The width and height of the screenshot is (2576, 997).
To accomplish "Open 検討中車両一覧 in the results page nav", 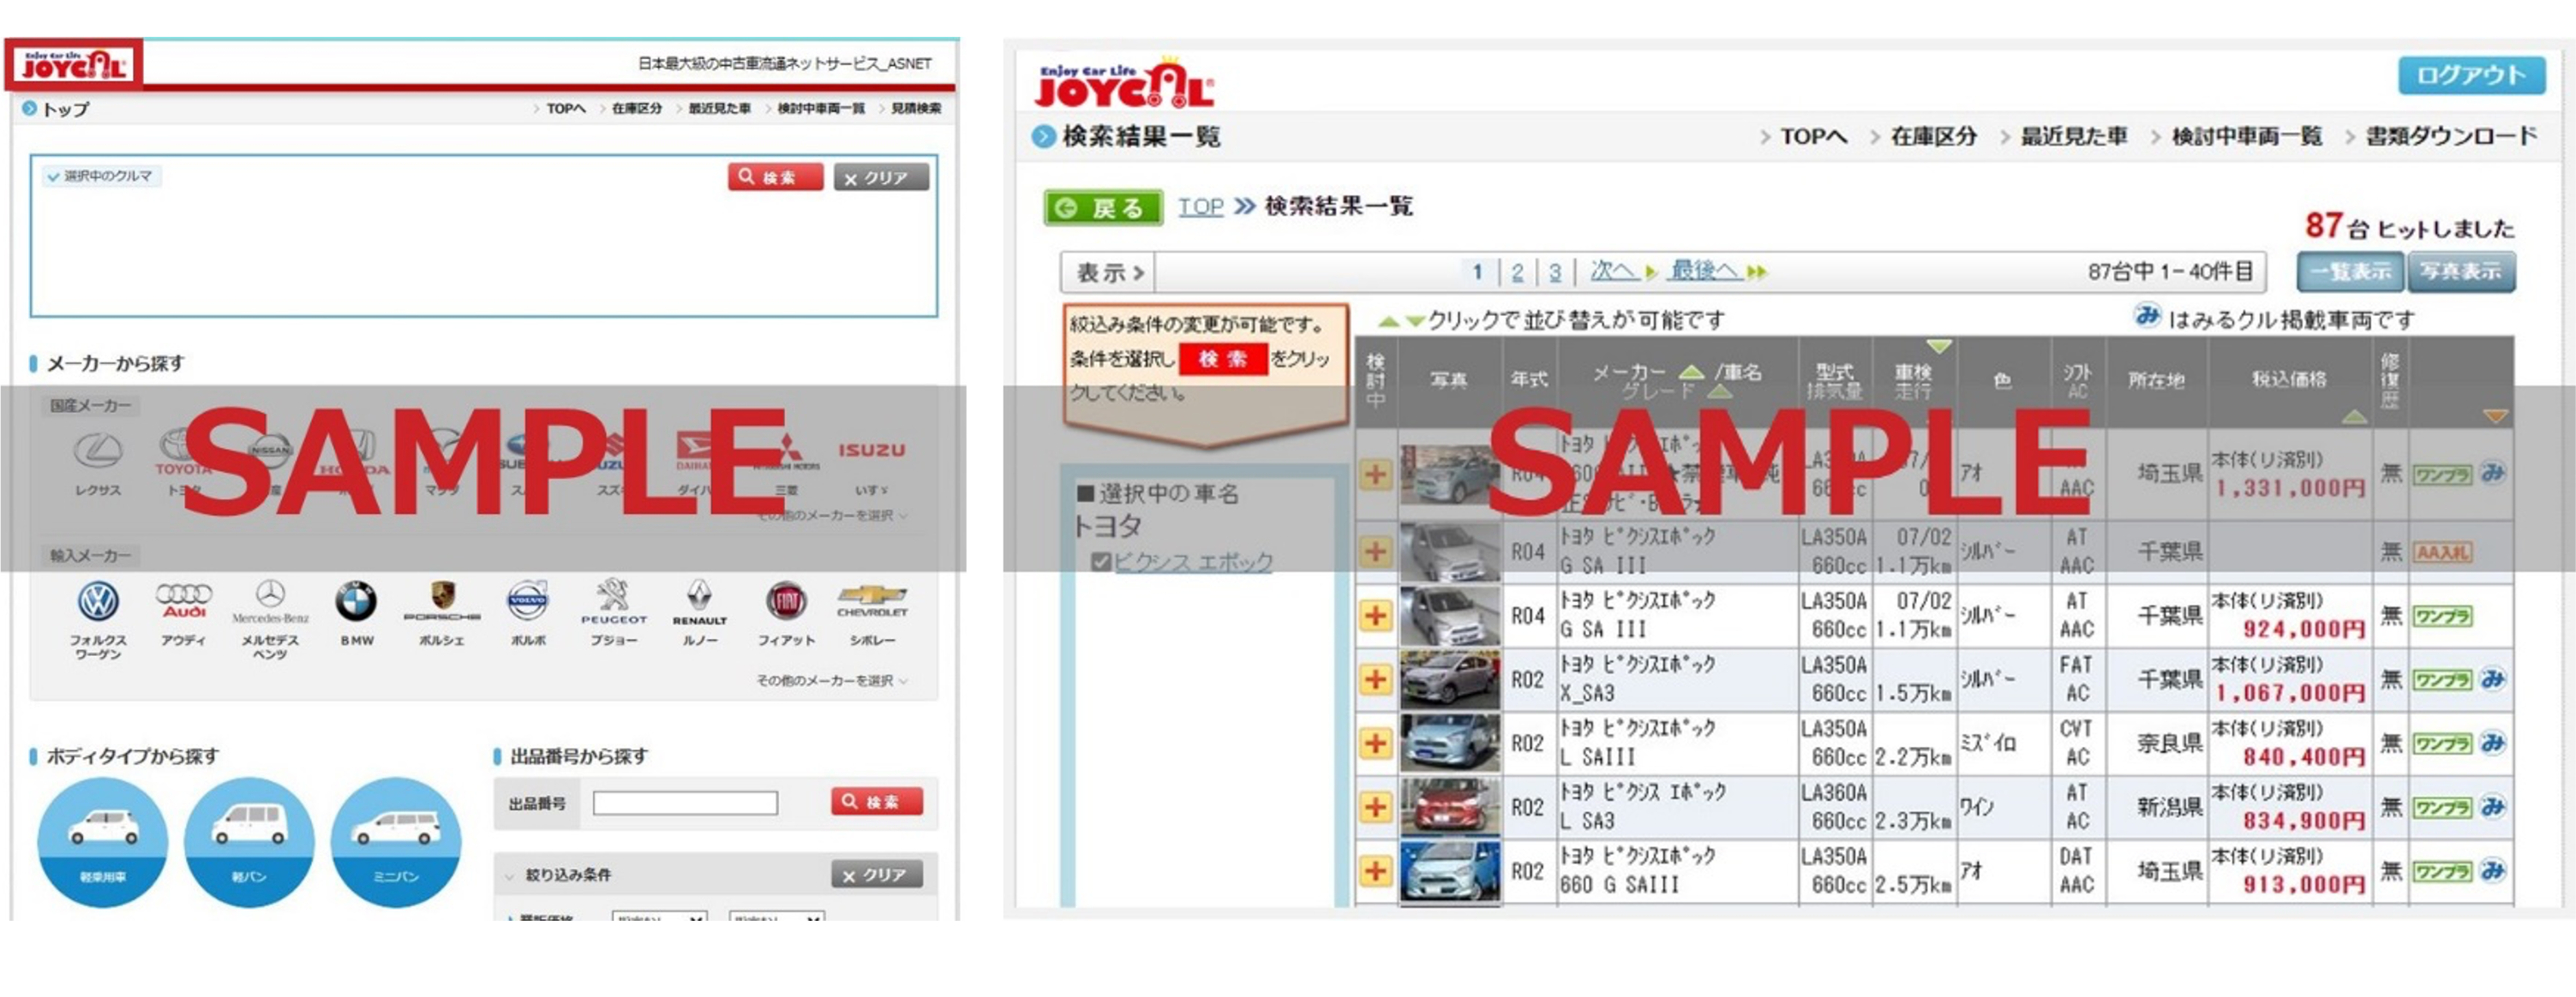I will tap(2246, 137).
